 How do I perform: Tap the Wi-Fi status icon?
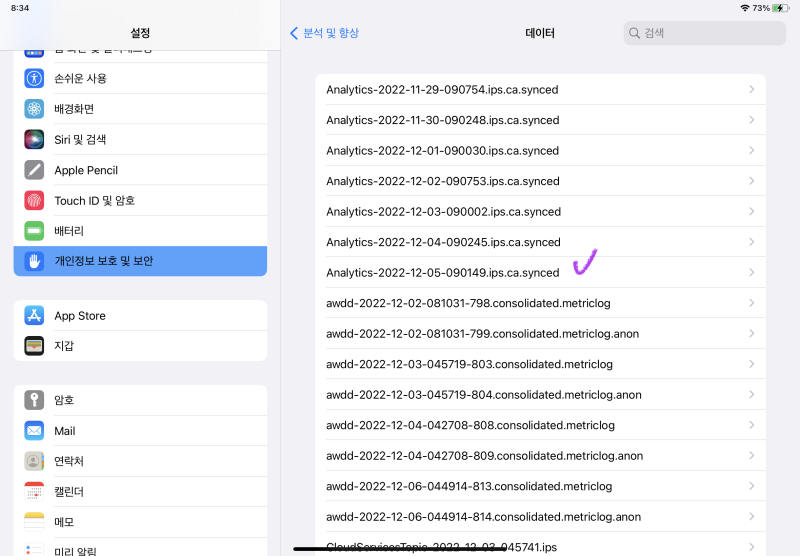tap(745, 8)
